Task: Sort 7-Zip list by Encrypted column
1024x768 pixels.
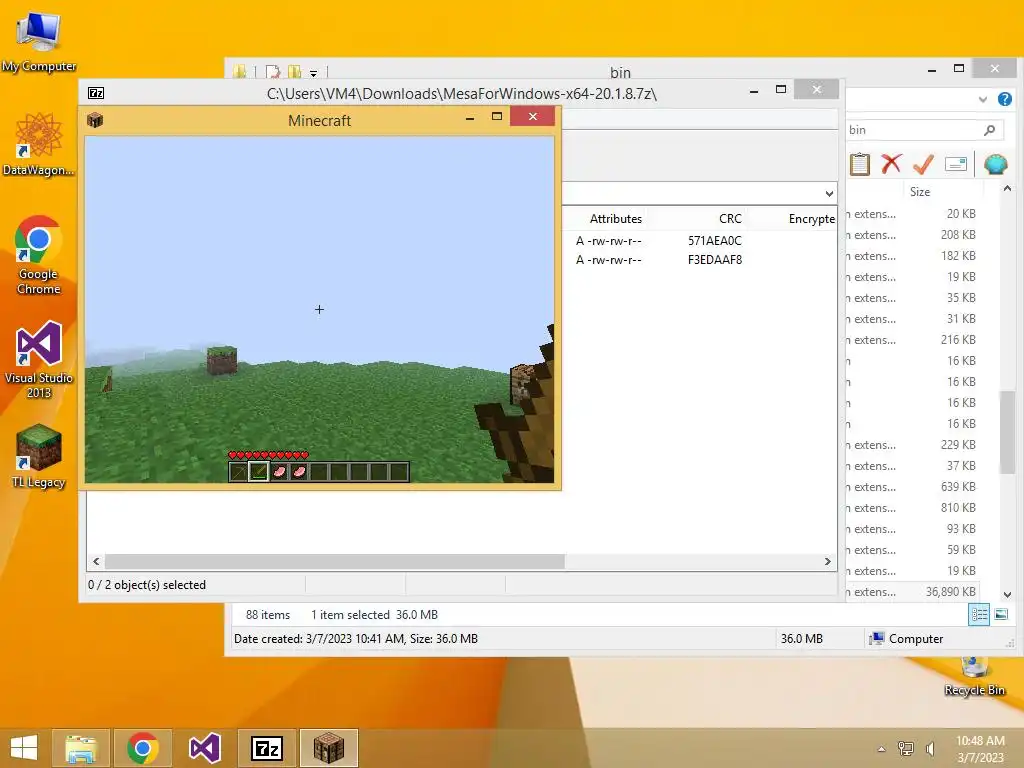Action: pos(811,219)
